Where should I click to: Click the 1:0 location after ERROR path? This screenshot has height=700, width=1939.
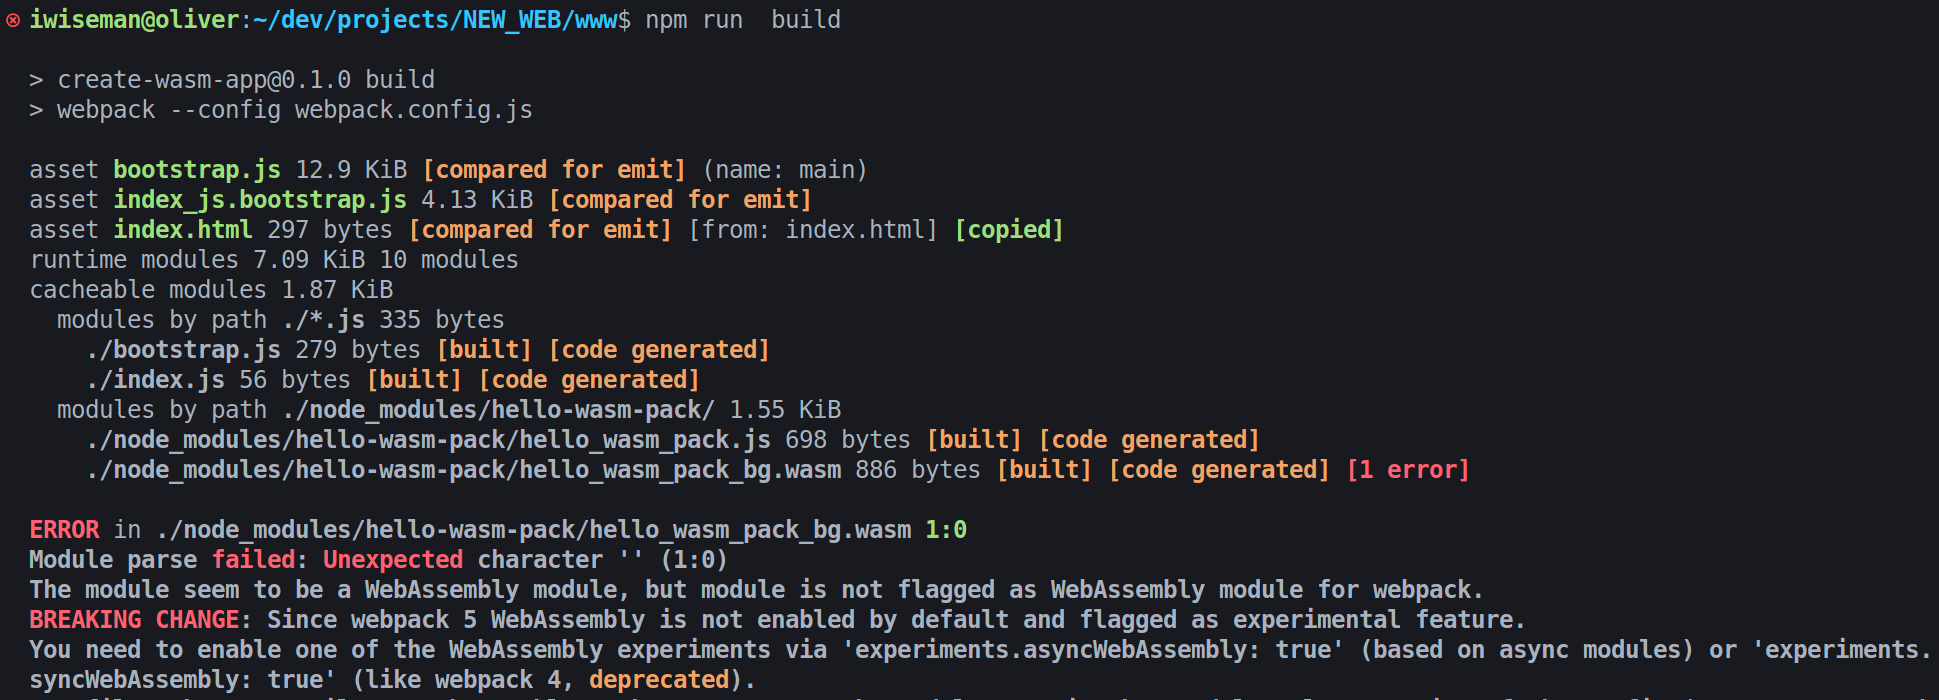[x=945, y=530]
